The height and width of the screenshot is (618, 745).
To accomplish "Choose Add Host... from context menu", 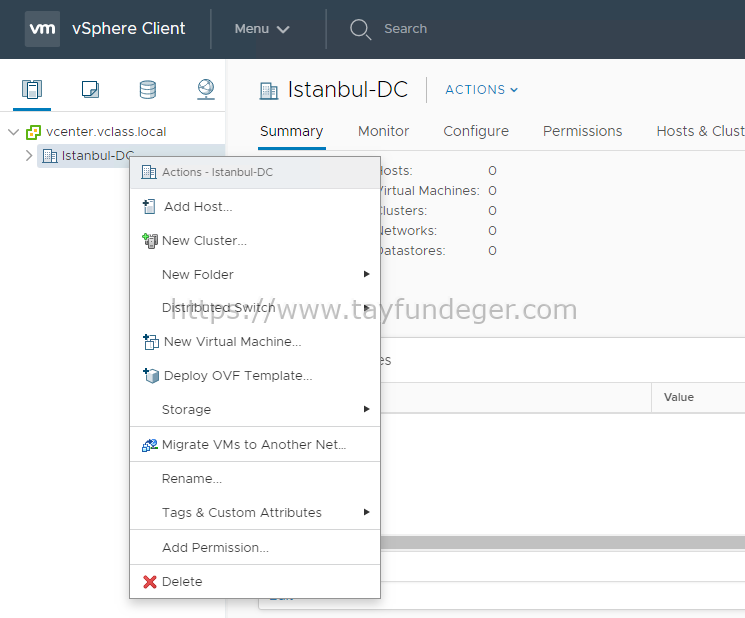I will [x=255, y=207].
